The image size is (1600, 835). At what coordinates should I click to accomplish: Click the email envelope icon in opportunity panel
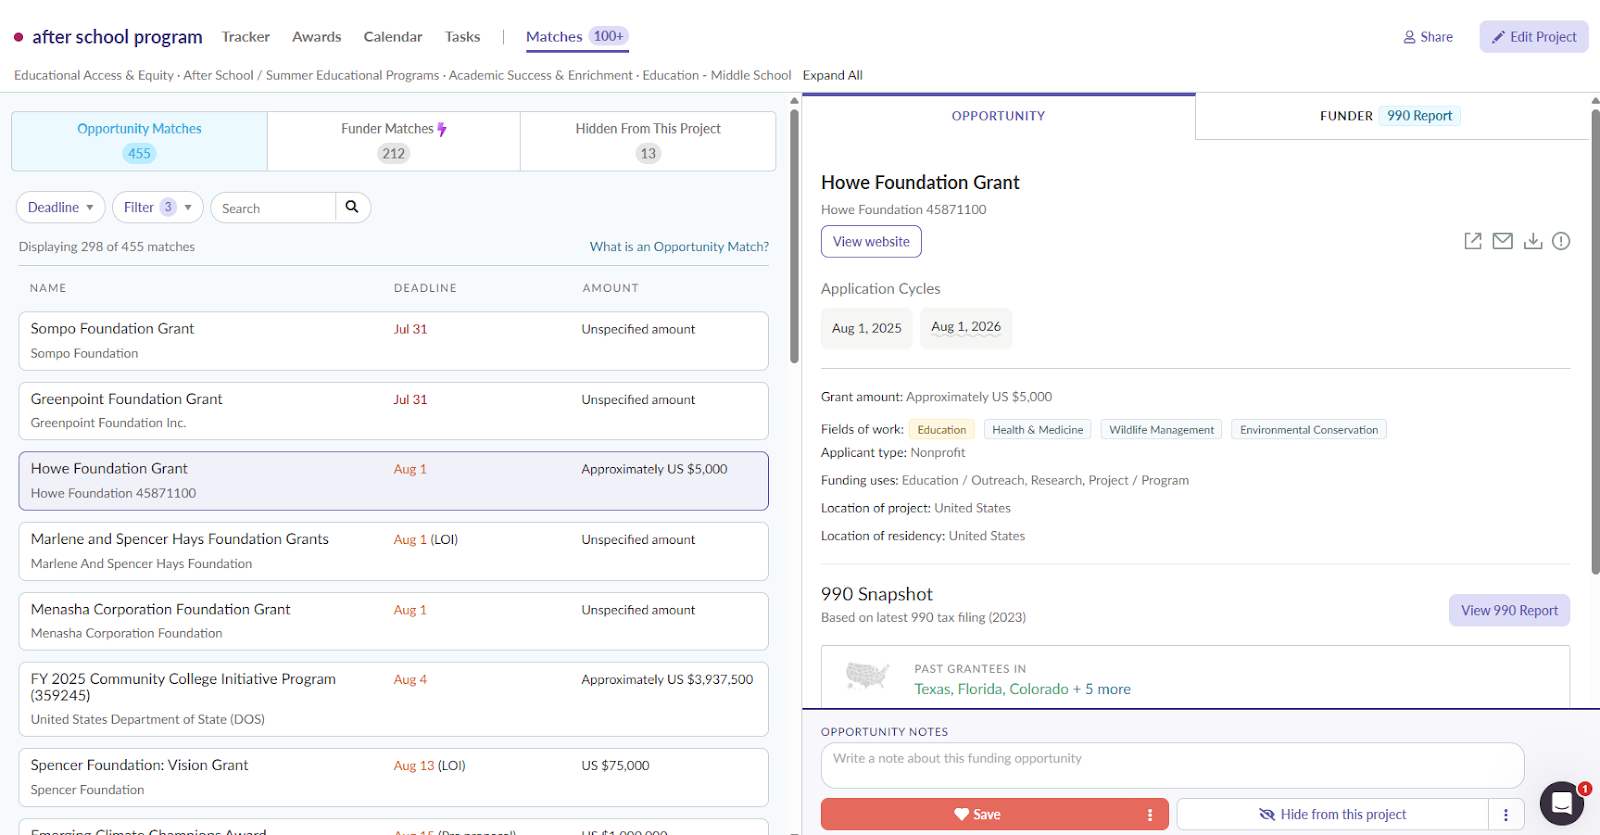tap(1502, 241)
